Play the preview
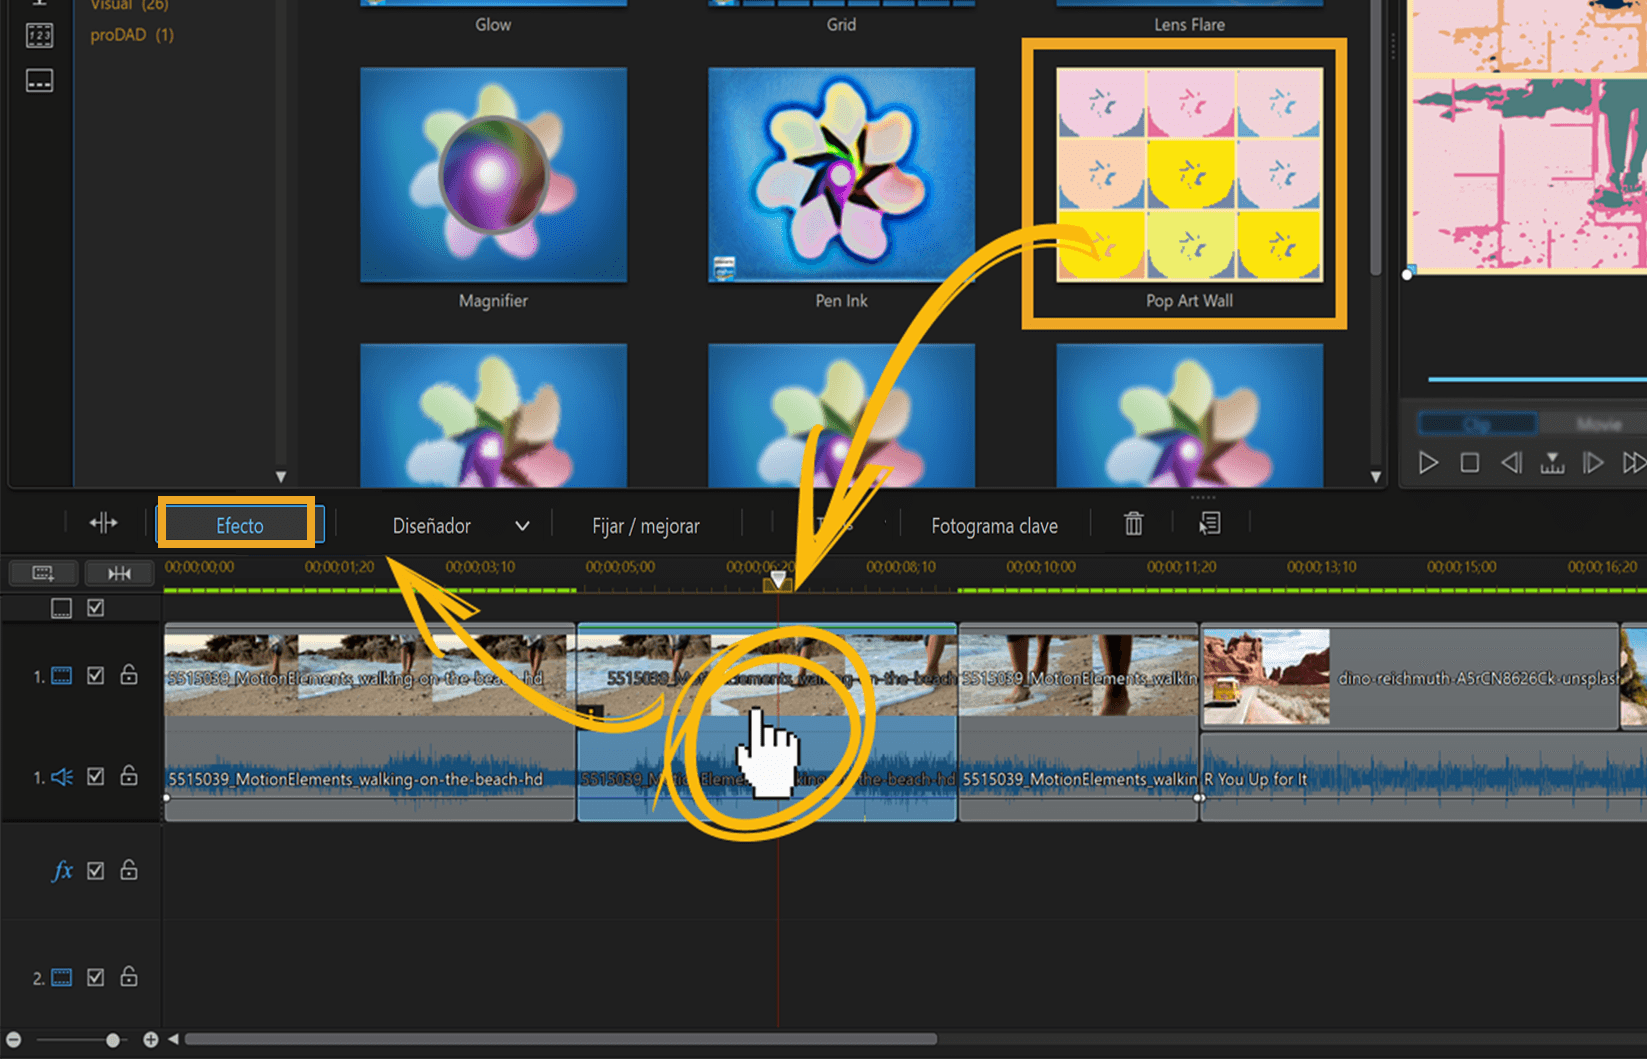This screenshot has width=1647, height=1059. click(x=1428, y=463)
